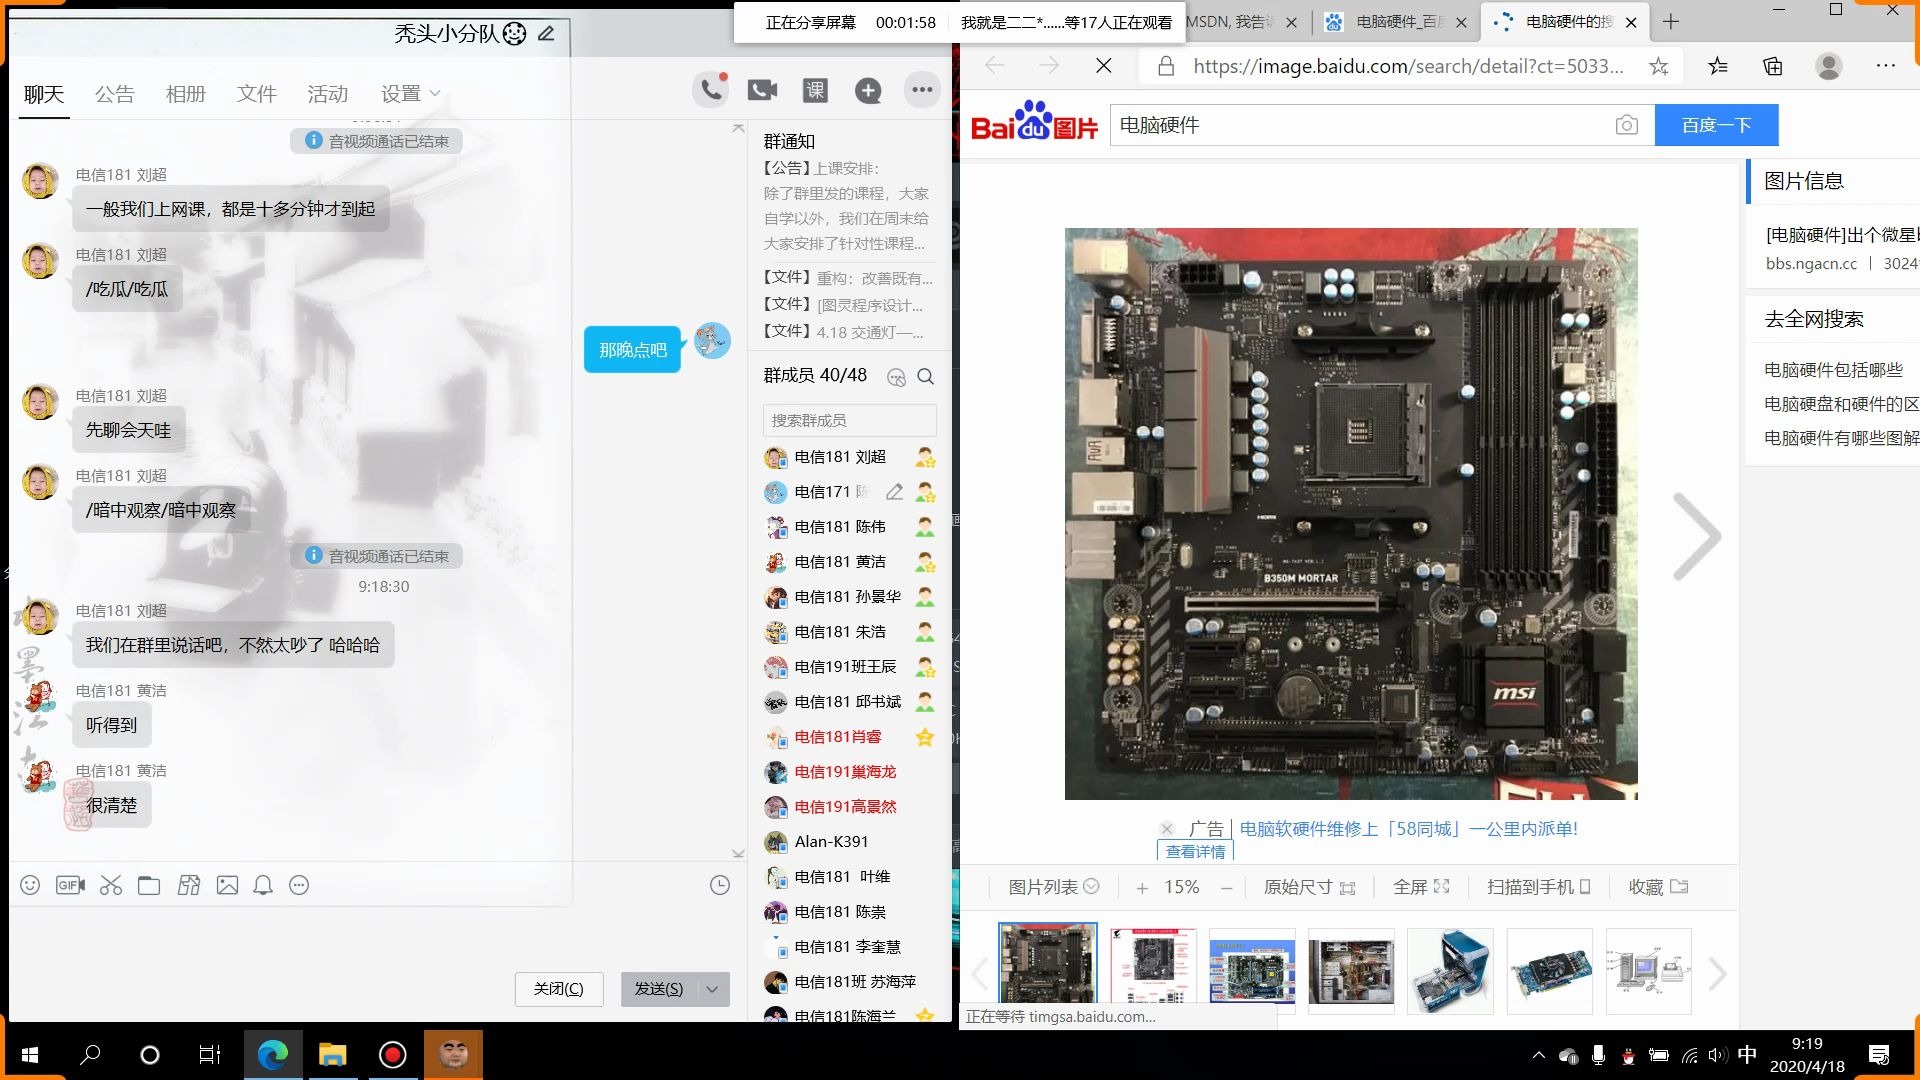Click the 百度一下 search button
1920x1080 pixels.
1716,125
